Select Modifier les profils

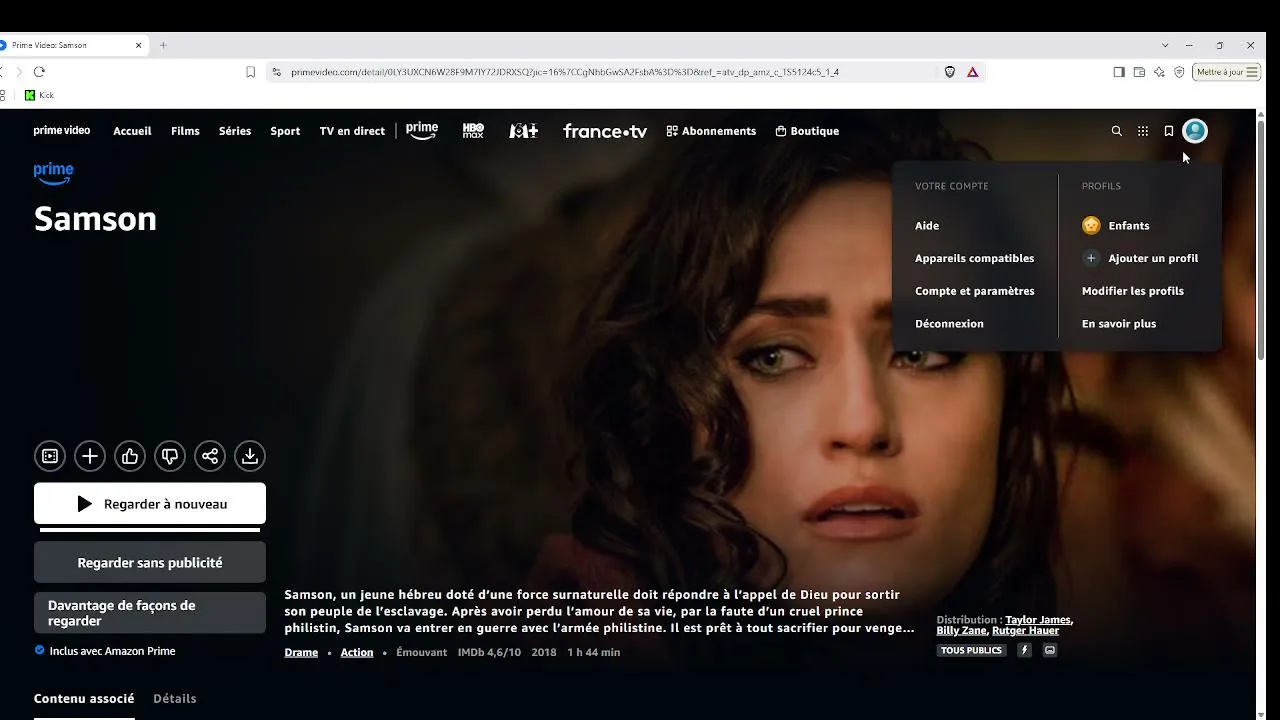tap(1133, 291)
